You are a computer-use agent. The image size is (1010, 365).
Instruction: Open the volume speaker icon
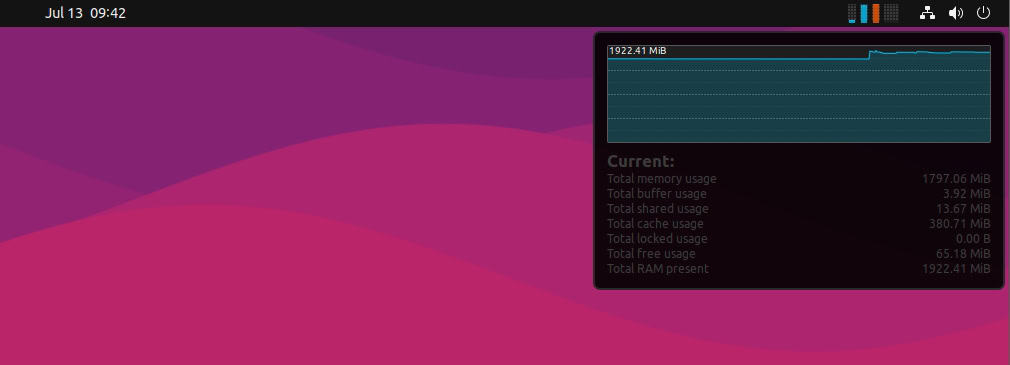[x=956, y=13]
